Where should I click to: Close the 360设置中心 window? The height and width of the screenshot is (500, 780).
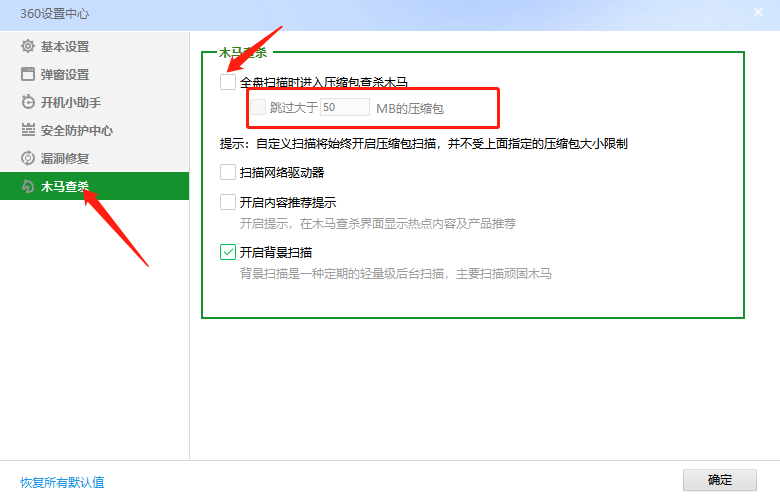click(758, 12)
